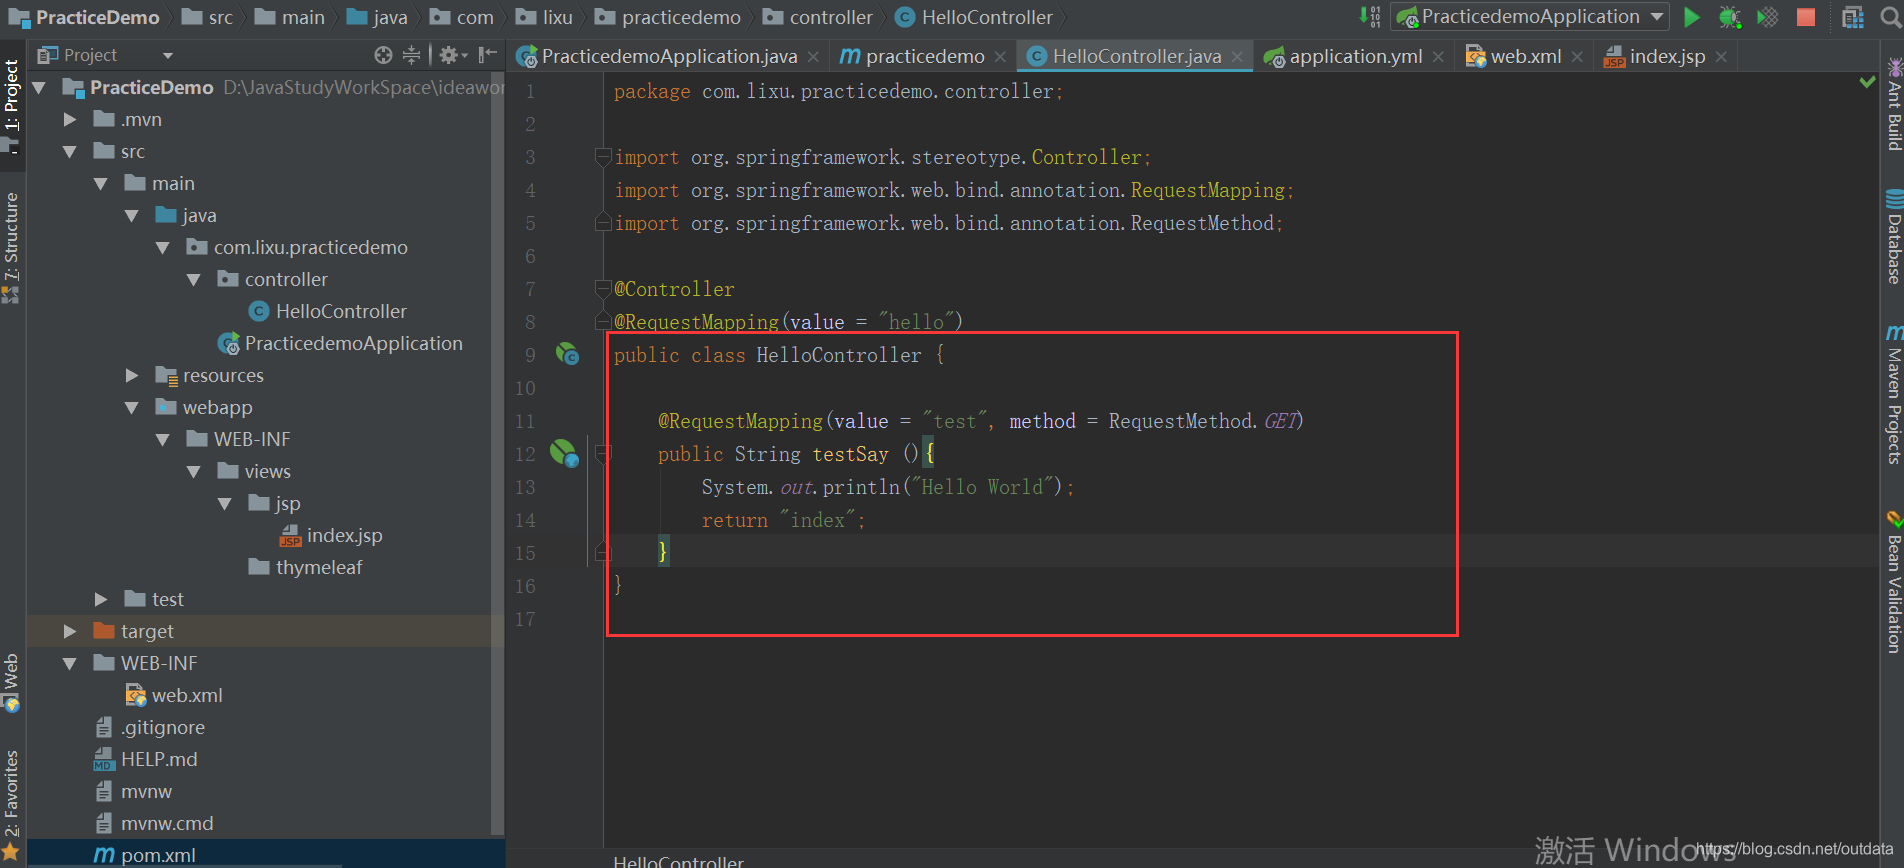Collapse all in project panel
Image resolution: width=1904 pixels, height=868 pixels.
coord(411,55)
